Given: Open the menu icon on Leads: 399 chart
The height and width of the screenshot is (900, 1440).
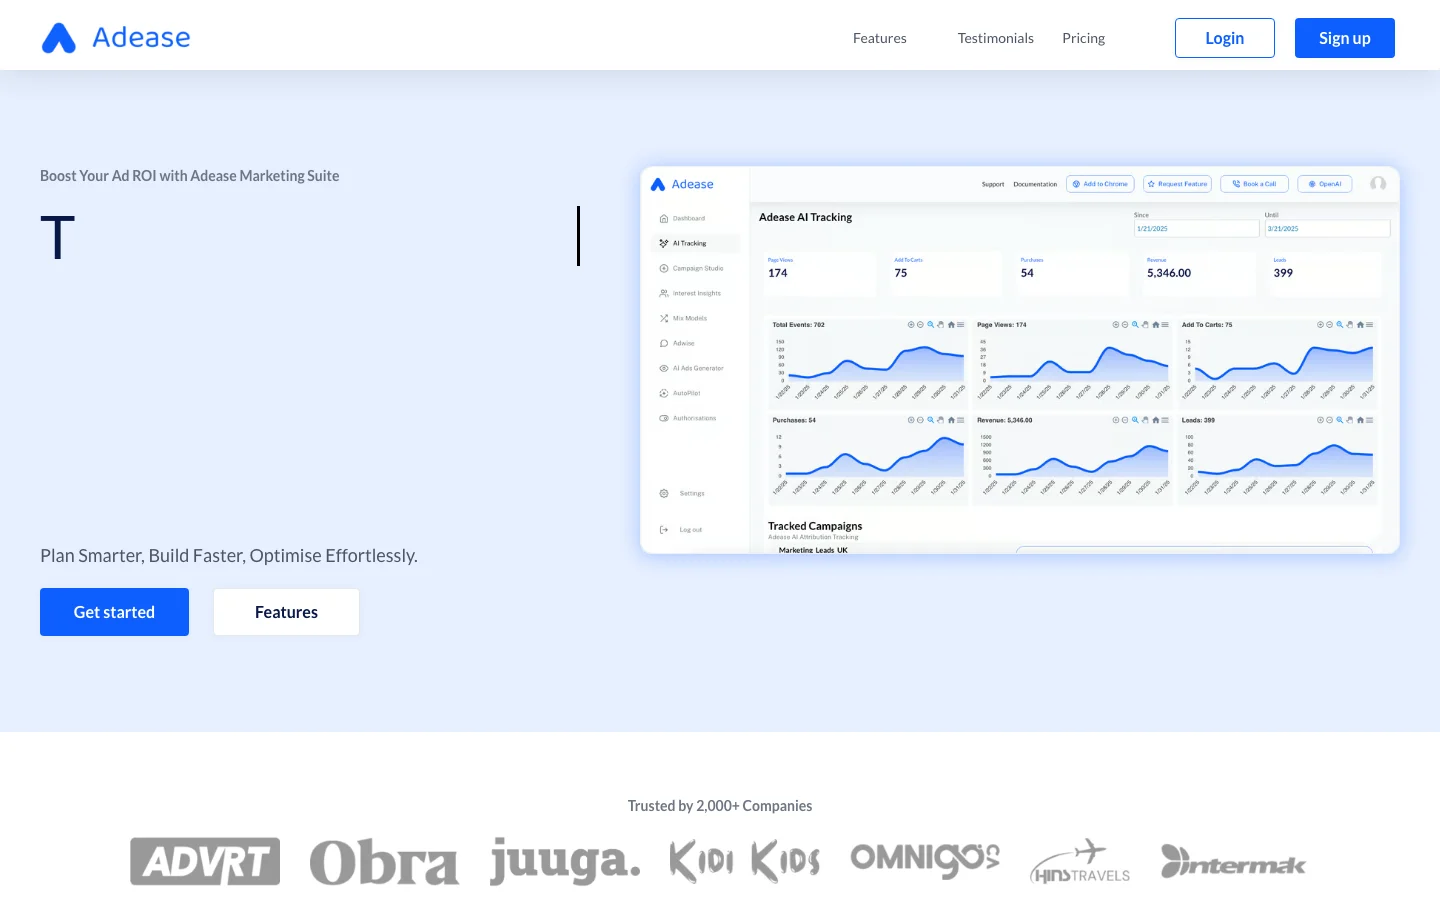Looking at the screenshot, I should click(1370, 420).
